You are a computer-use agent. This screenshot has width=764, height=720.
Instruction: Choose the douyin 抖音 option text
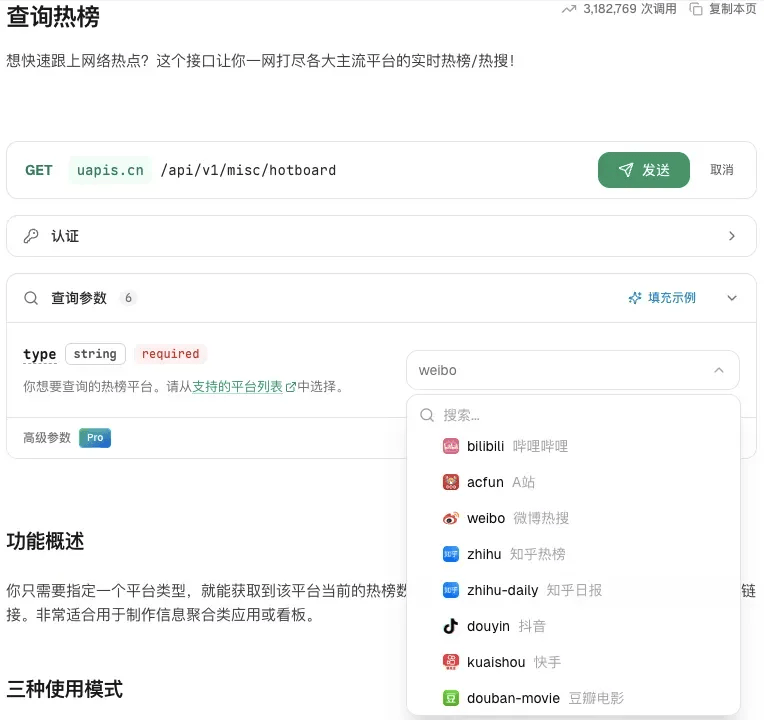(489, 626)
